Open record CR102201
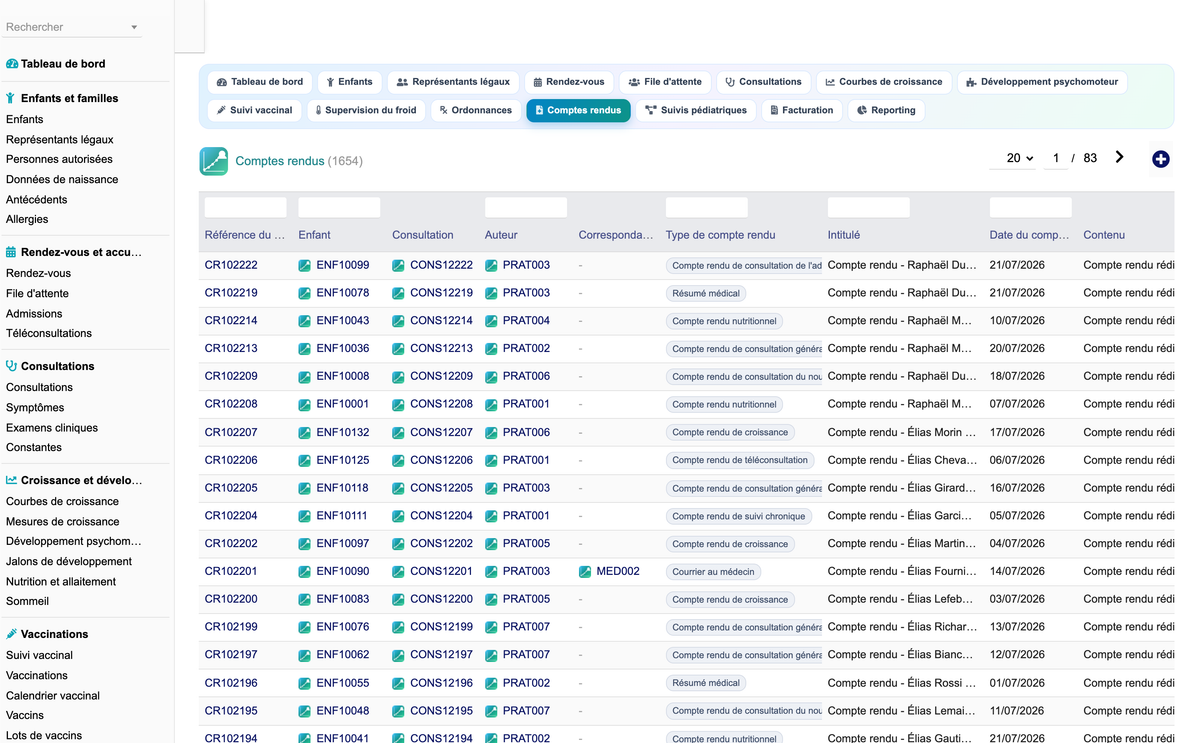 [x=231, y=571]
